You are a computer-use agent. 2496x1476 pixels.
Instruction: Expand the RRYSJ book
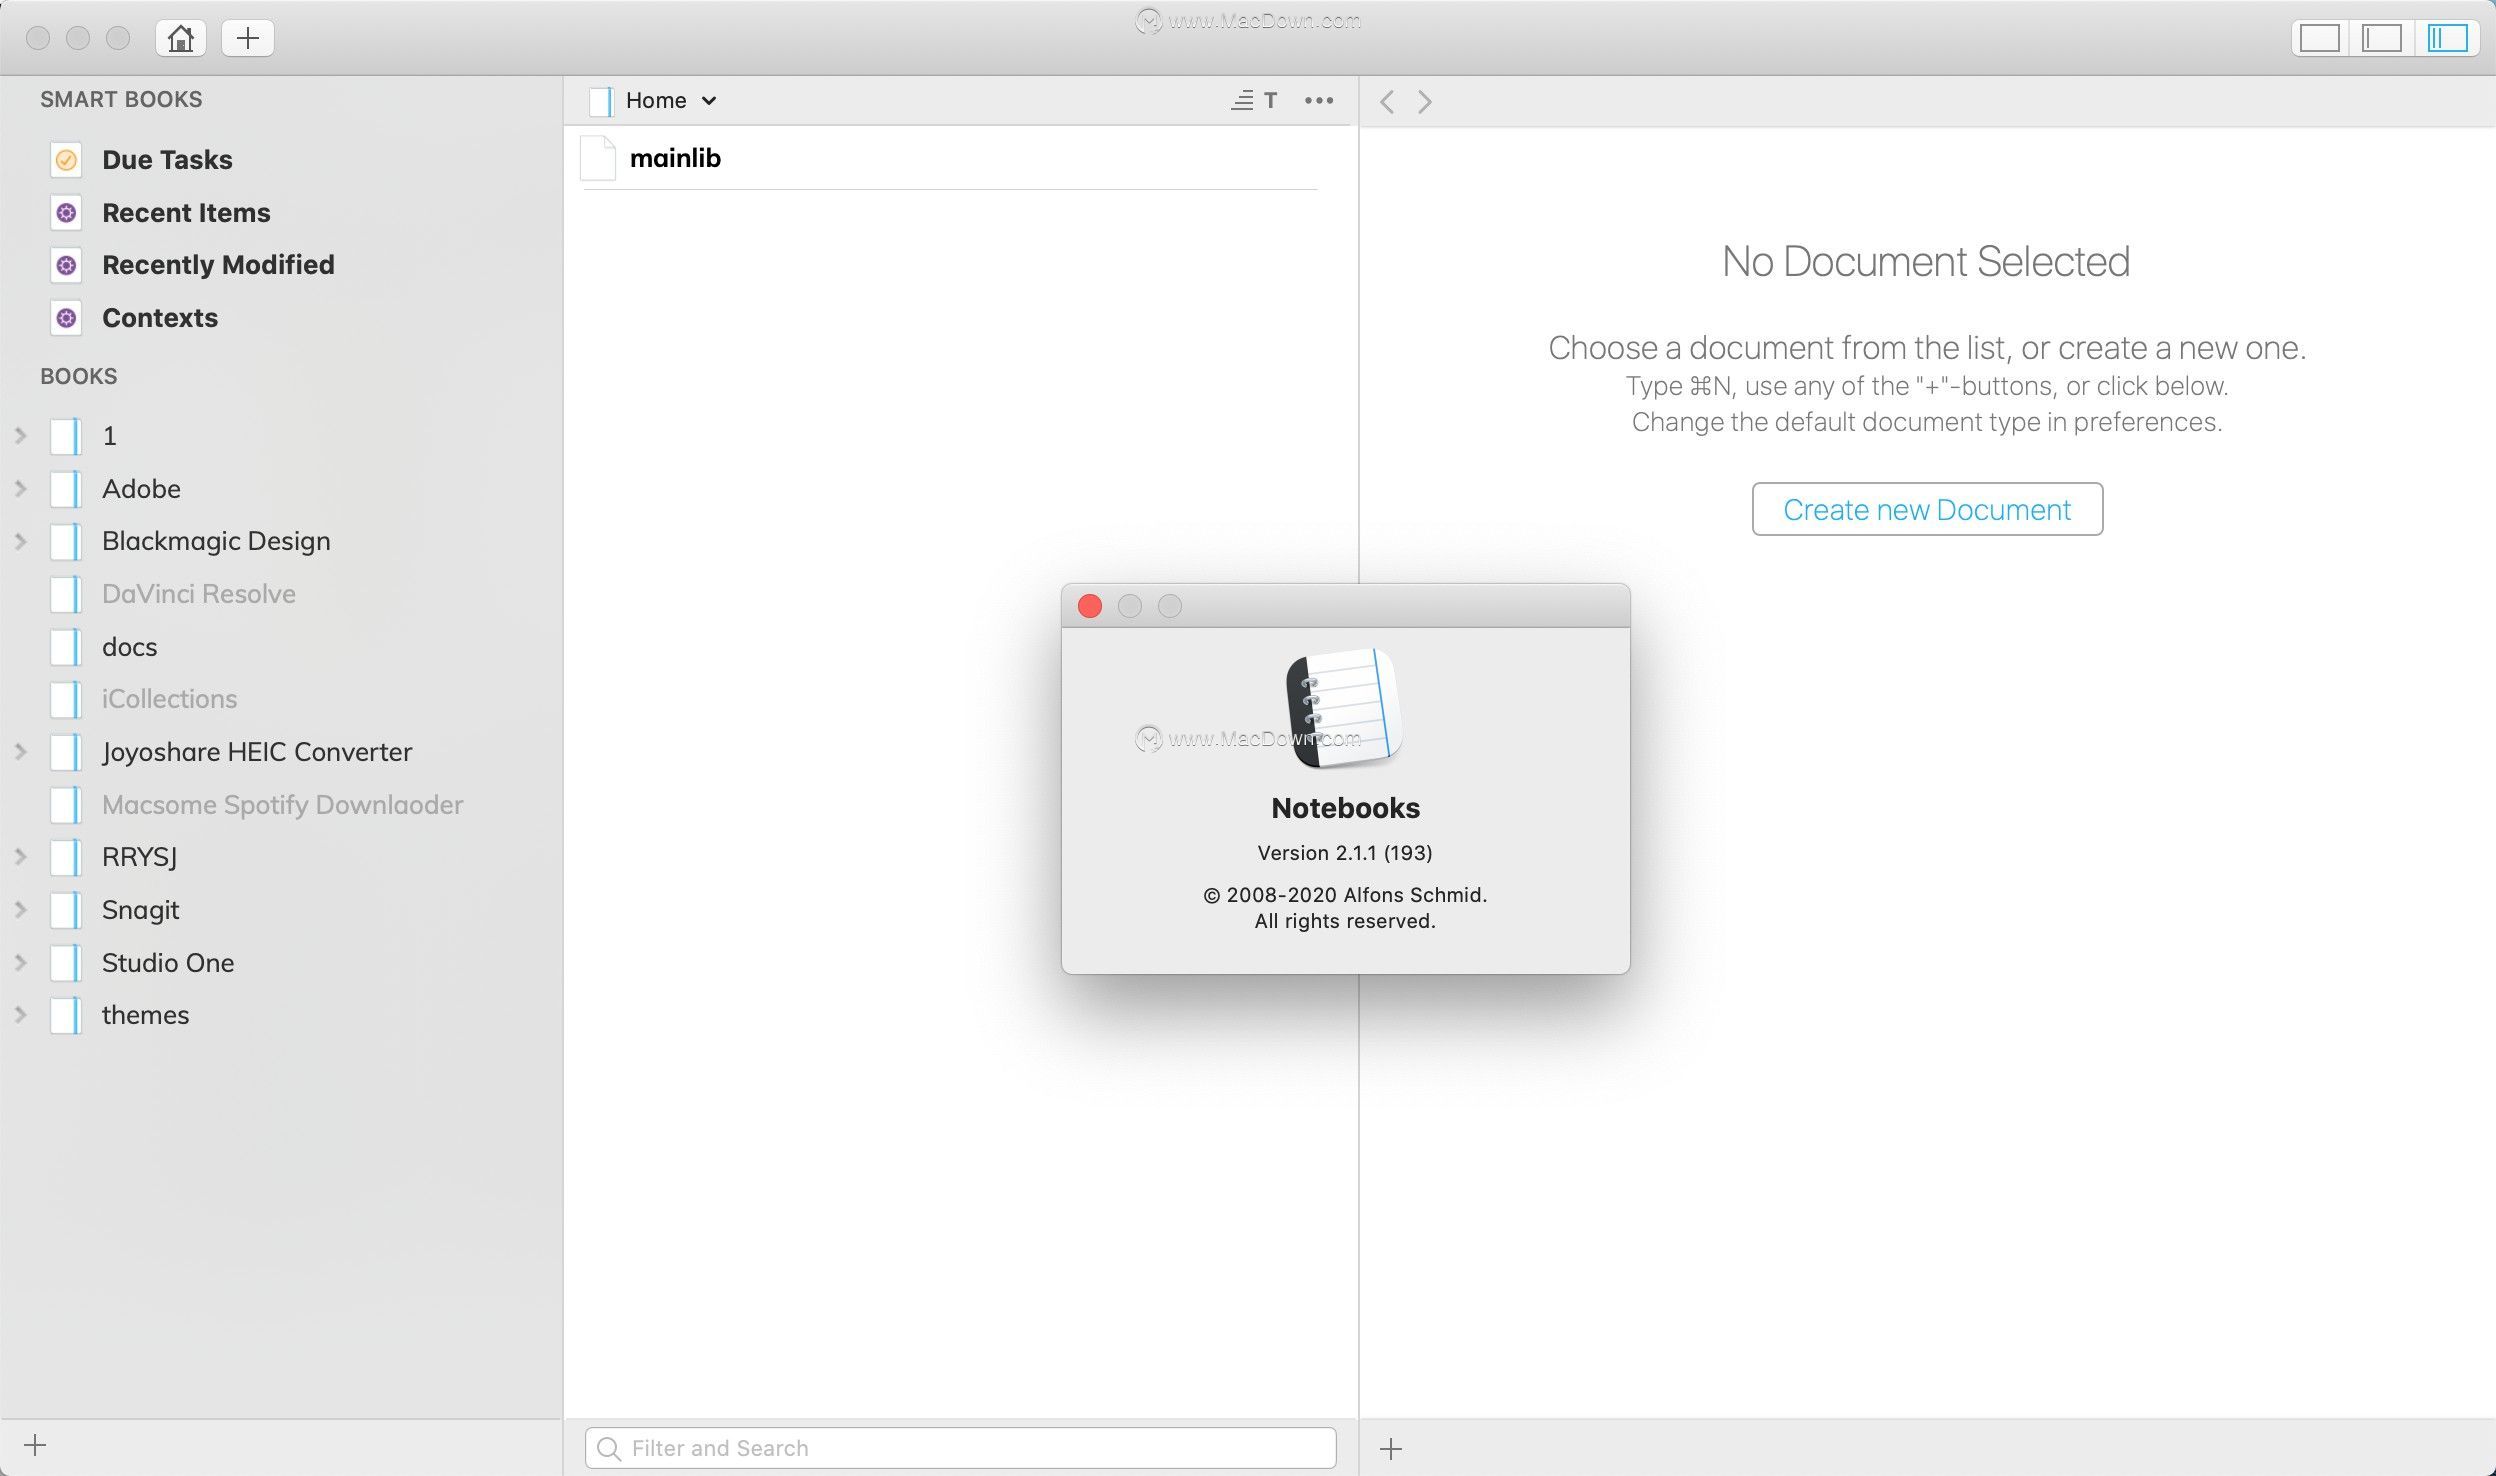pyautogui.click(x=20, y=857)
